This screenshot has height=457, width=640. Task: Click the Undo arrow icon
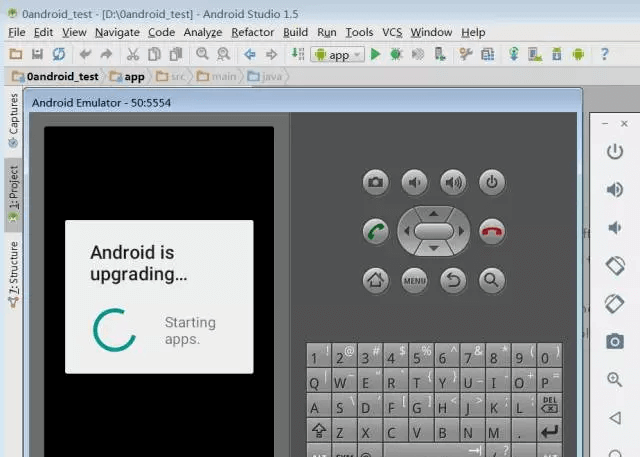pyautogui.click(x=85, y=54)
